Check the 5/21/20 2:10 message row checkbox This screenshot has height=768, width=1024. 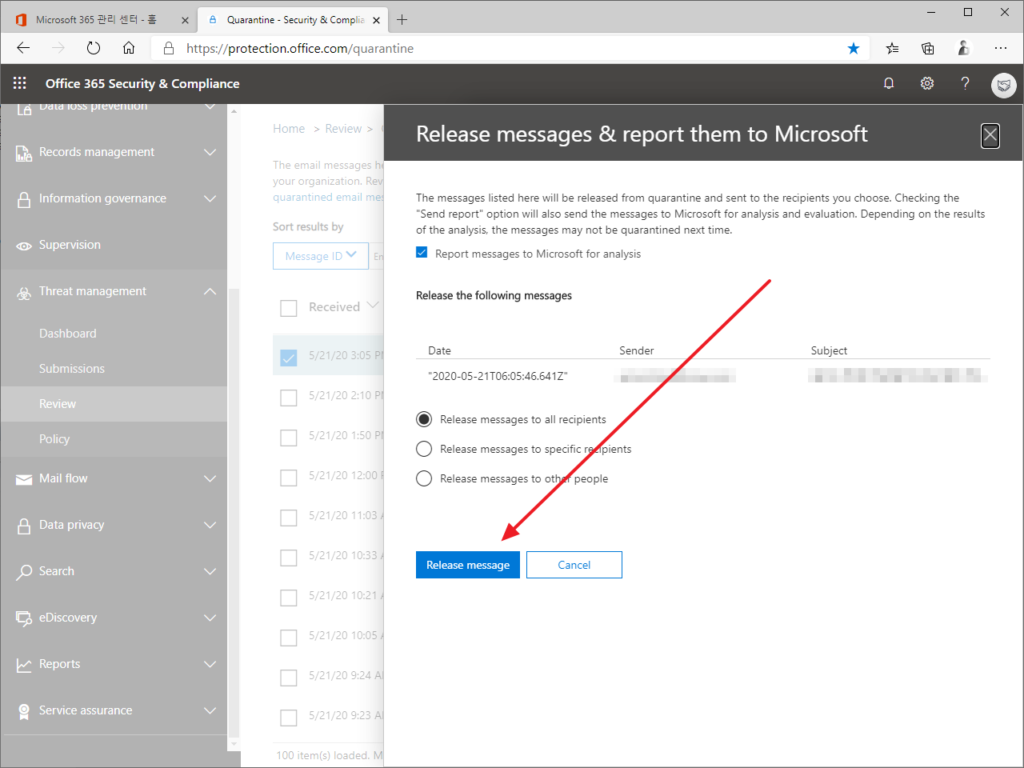coord(288,397)
